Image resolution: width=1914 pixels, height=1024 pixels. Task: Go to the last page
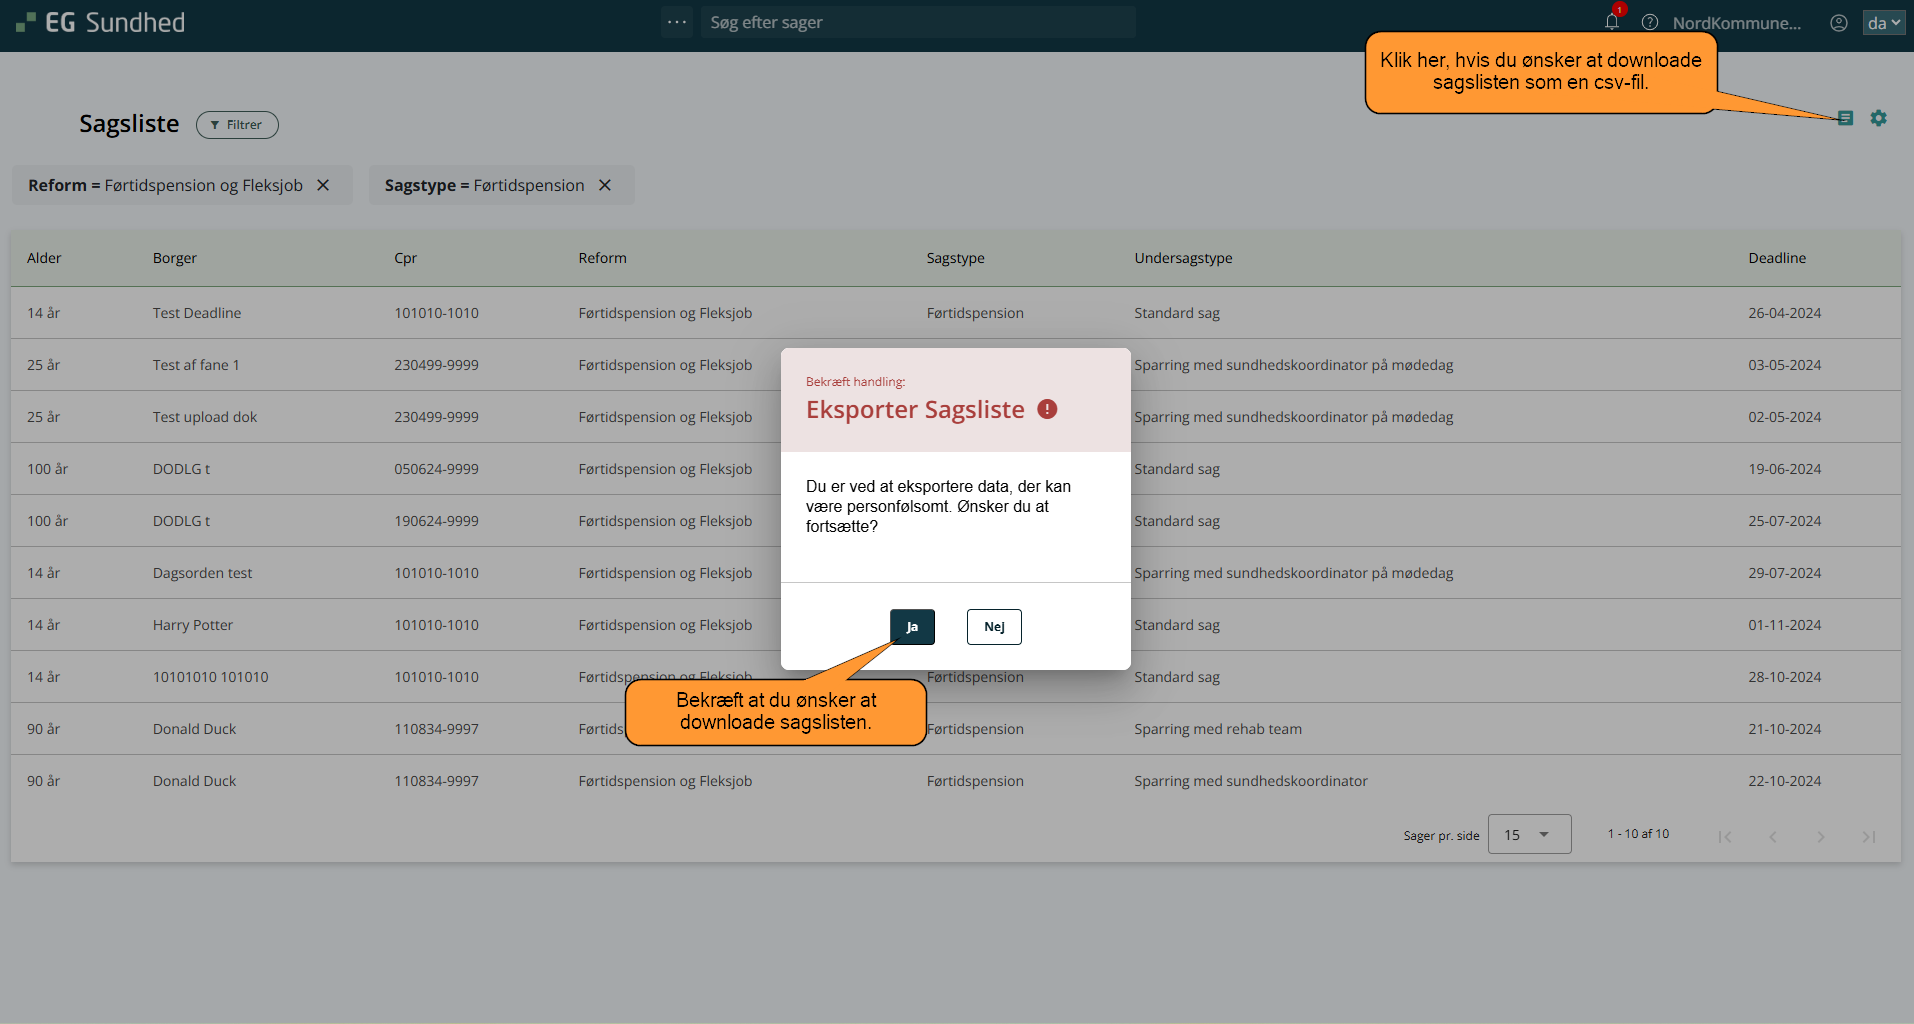(1869, 836)
